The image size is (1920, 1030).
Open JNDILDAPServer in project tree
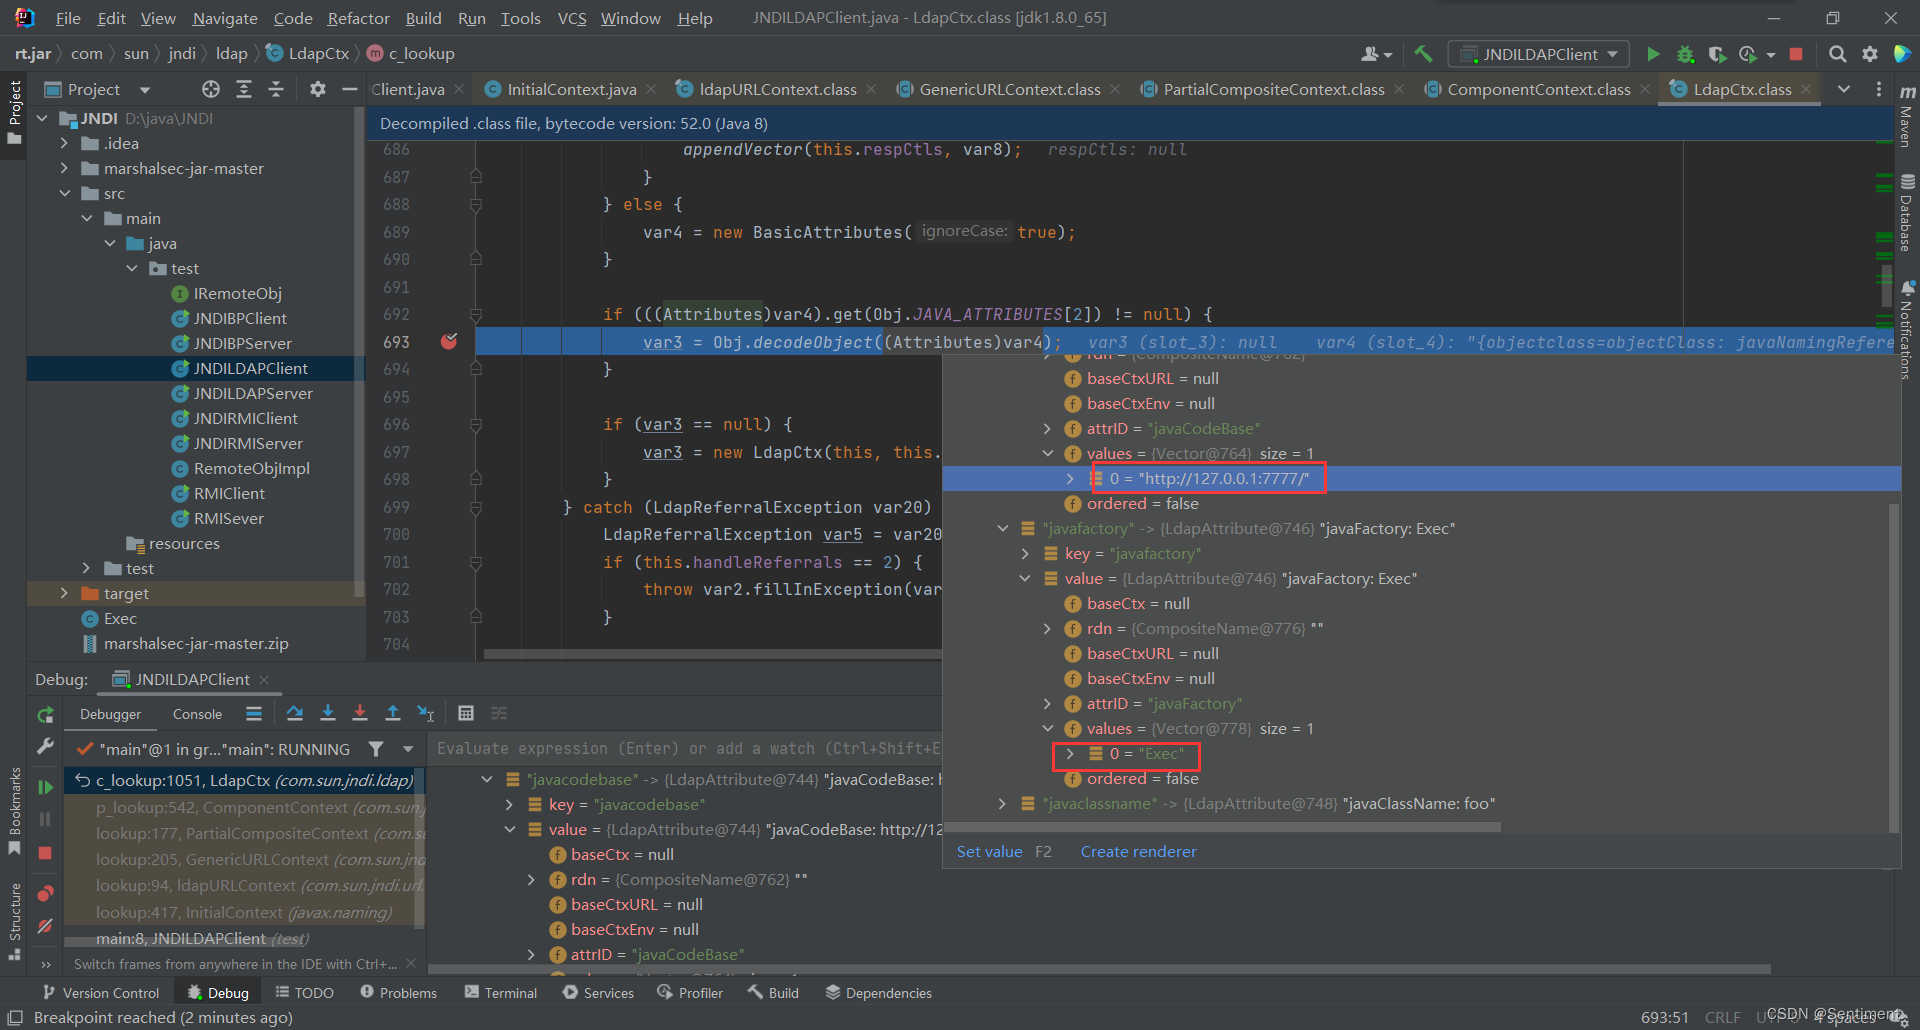pos(253,393)
